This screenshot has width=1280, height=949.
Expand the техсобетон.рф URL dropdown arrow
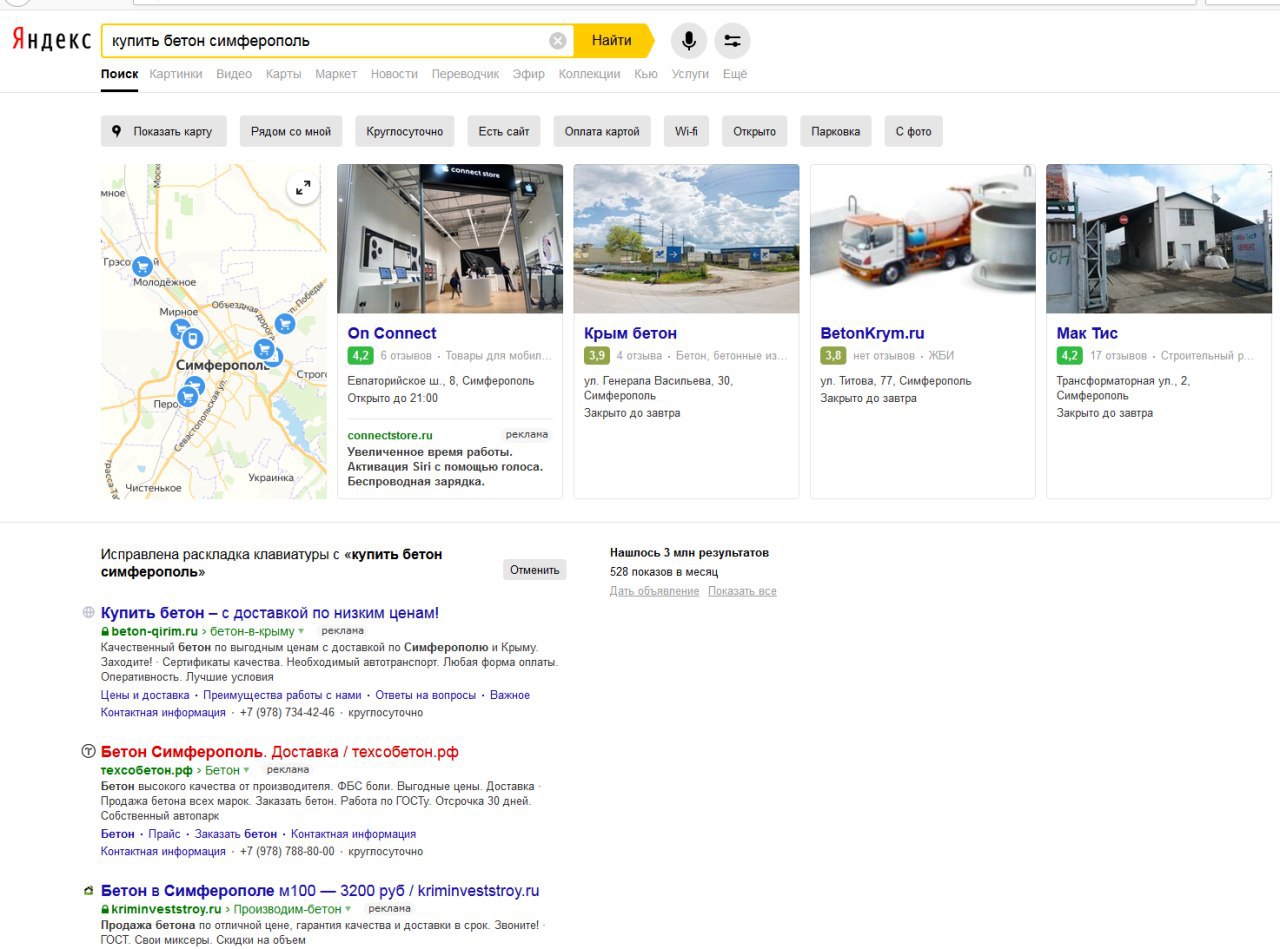[246, 771]
